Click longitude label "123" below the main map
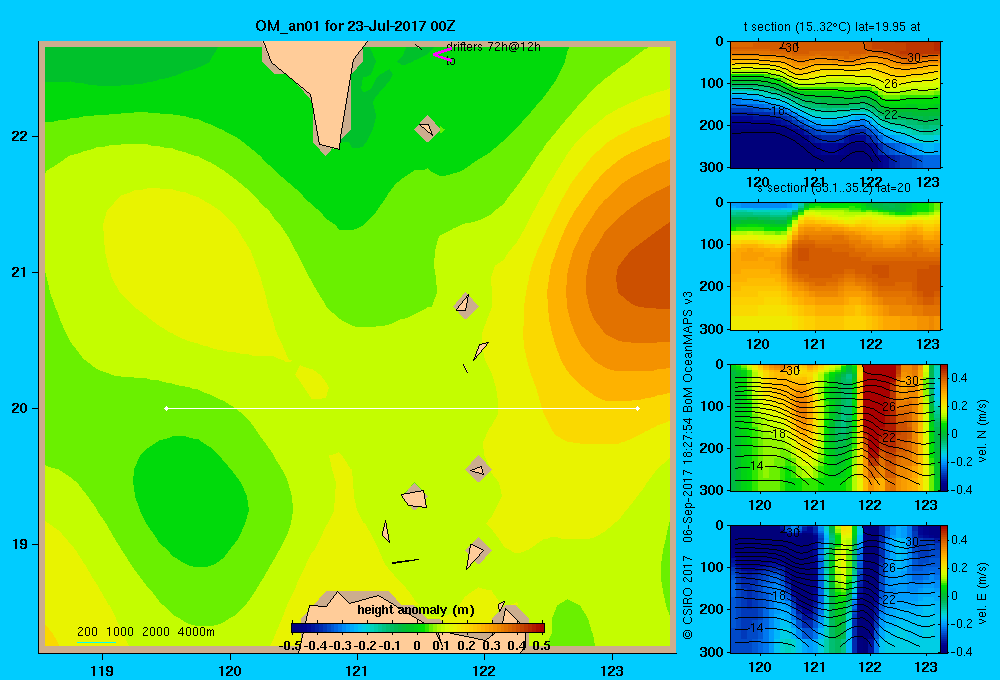The height and width of the screenshot is (680, 1000). pos(612,670)
